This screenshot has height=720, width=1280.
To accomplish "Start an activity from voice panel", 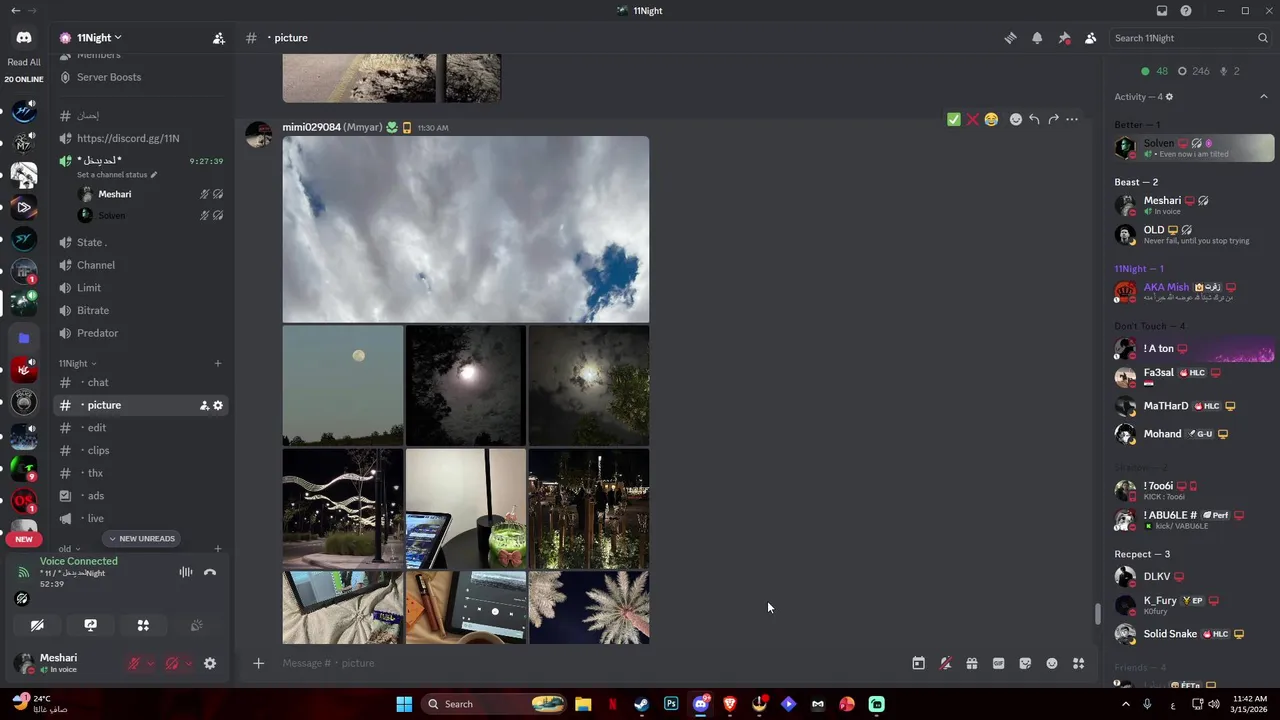I will pyautogui.click(x=143, y=625).
